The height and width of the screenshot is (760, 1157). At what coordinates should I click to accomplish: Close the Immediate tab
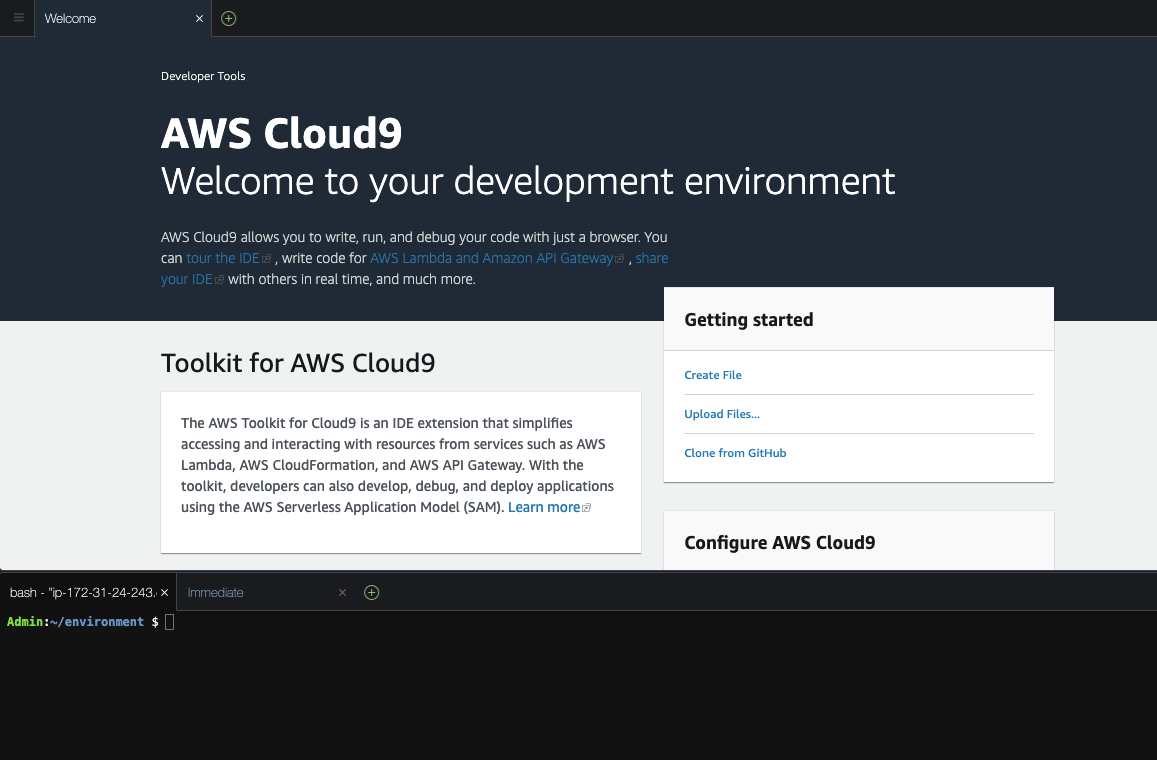[342, 592]
